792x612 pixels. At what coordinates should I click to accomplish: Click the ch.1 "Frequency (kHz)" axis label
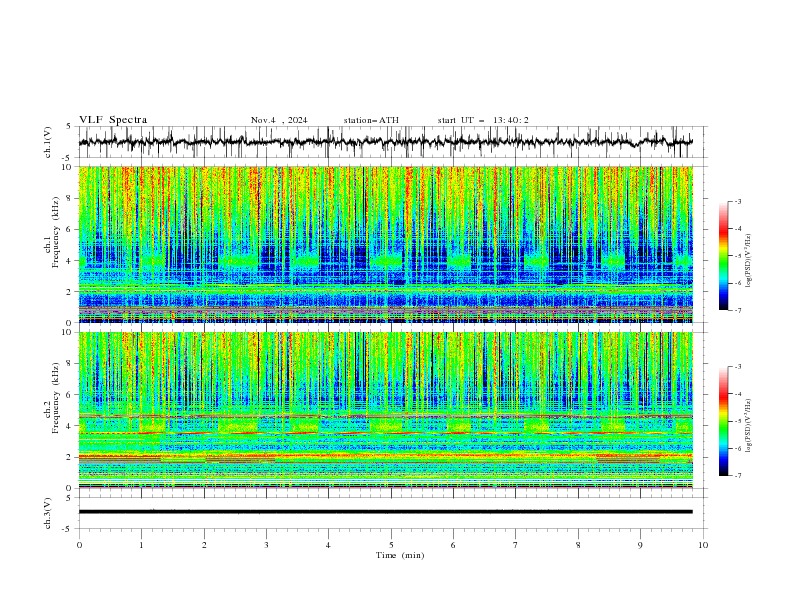click(56, 232)
